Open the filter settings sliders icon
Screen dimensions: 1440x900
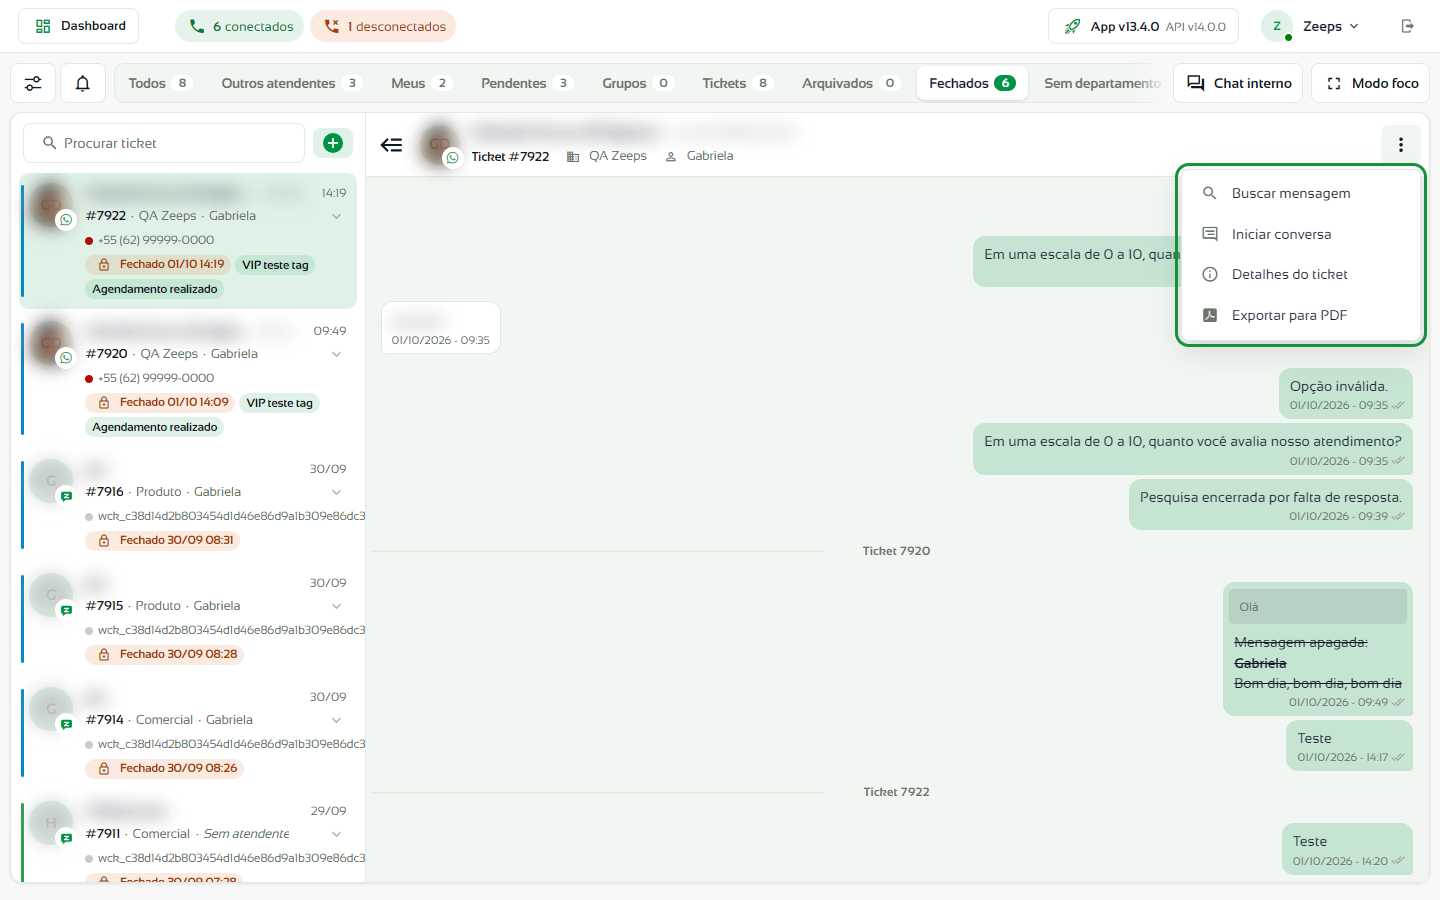tap(33, 83)
